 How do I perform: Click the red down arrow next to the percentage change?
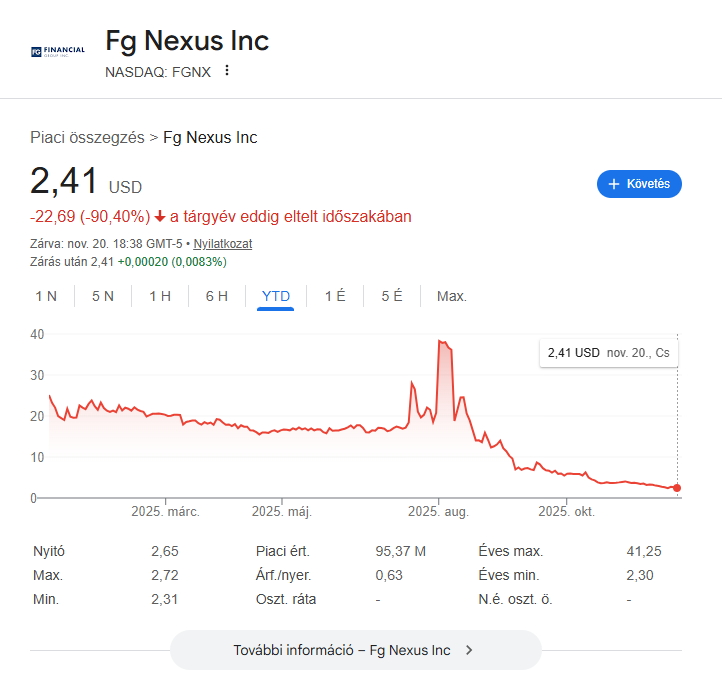tap(160, 216)
